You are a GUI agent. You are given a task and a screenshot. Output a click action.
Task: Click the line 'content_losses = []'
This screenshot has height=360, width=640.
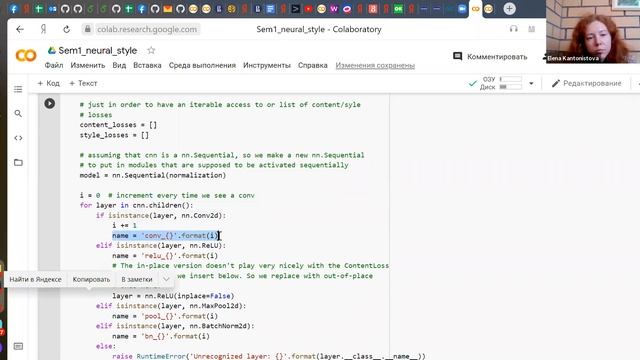point(118,125)
